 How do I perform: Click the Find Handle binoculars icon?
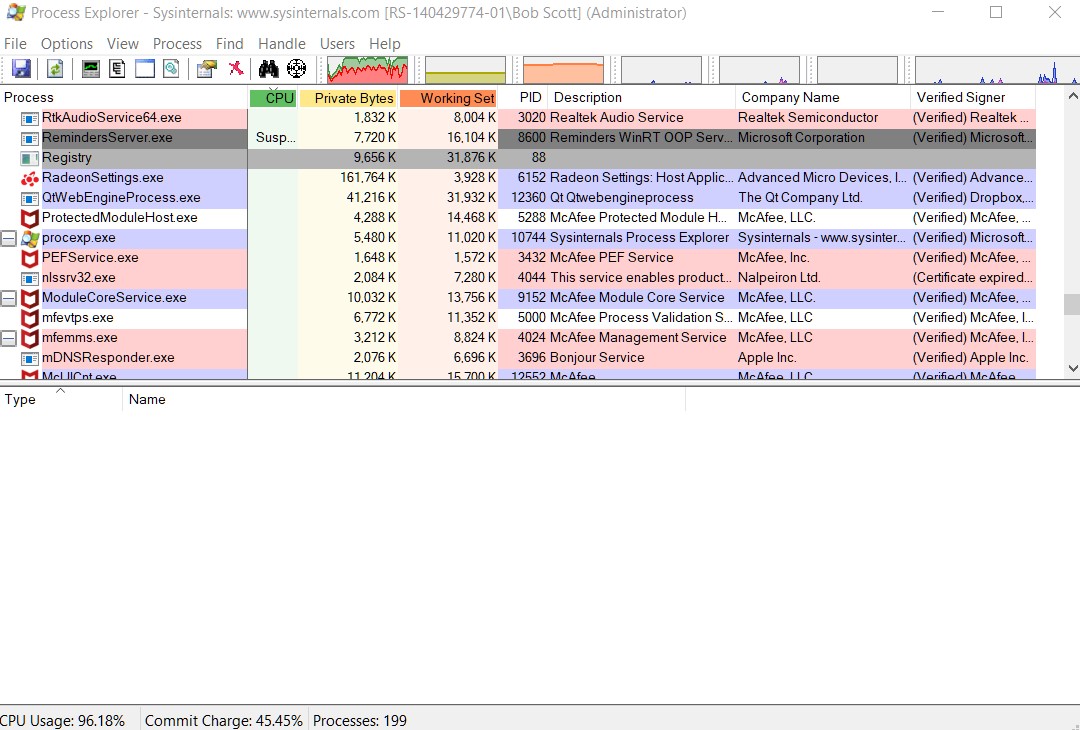(x=269, y=69)
